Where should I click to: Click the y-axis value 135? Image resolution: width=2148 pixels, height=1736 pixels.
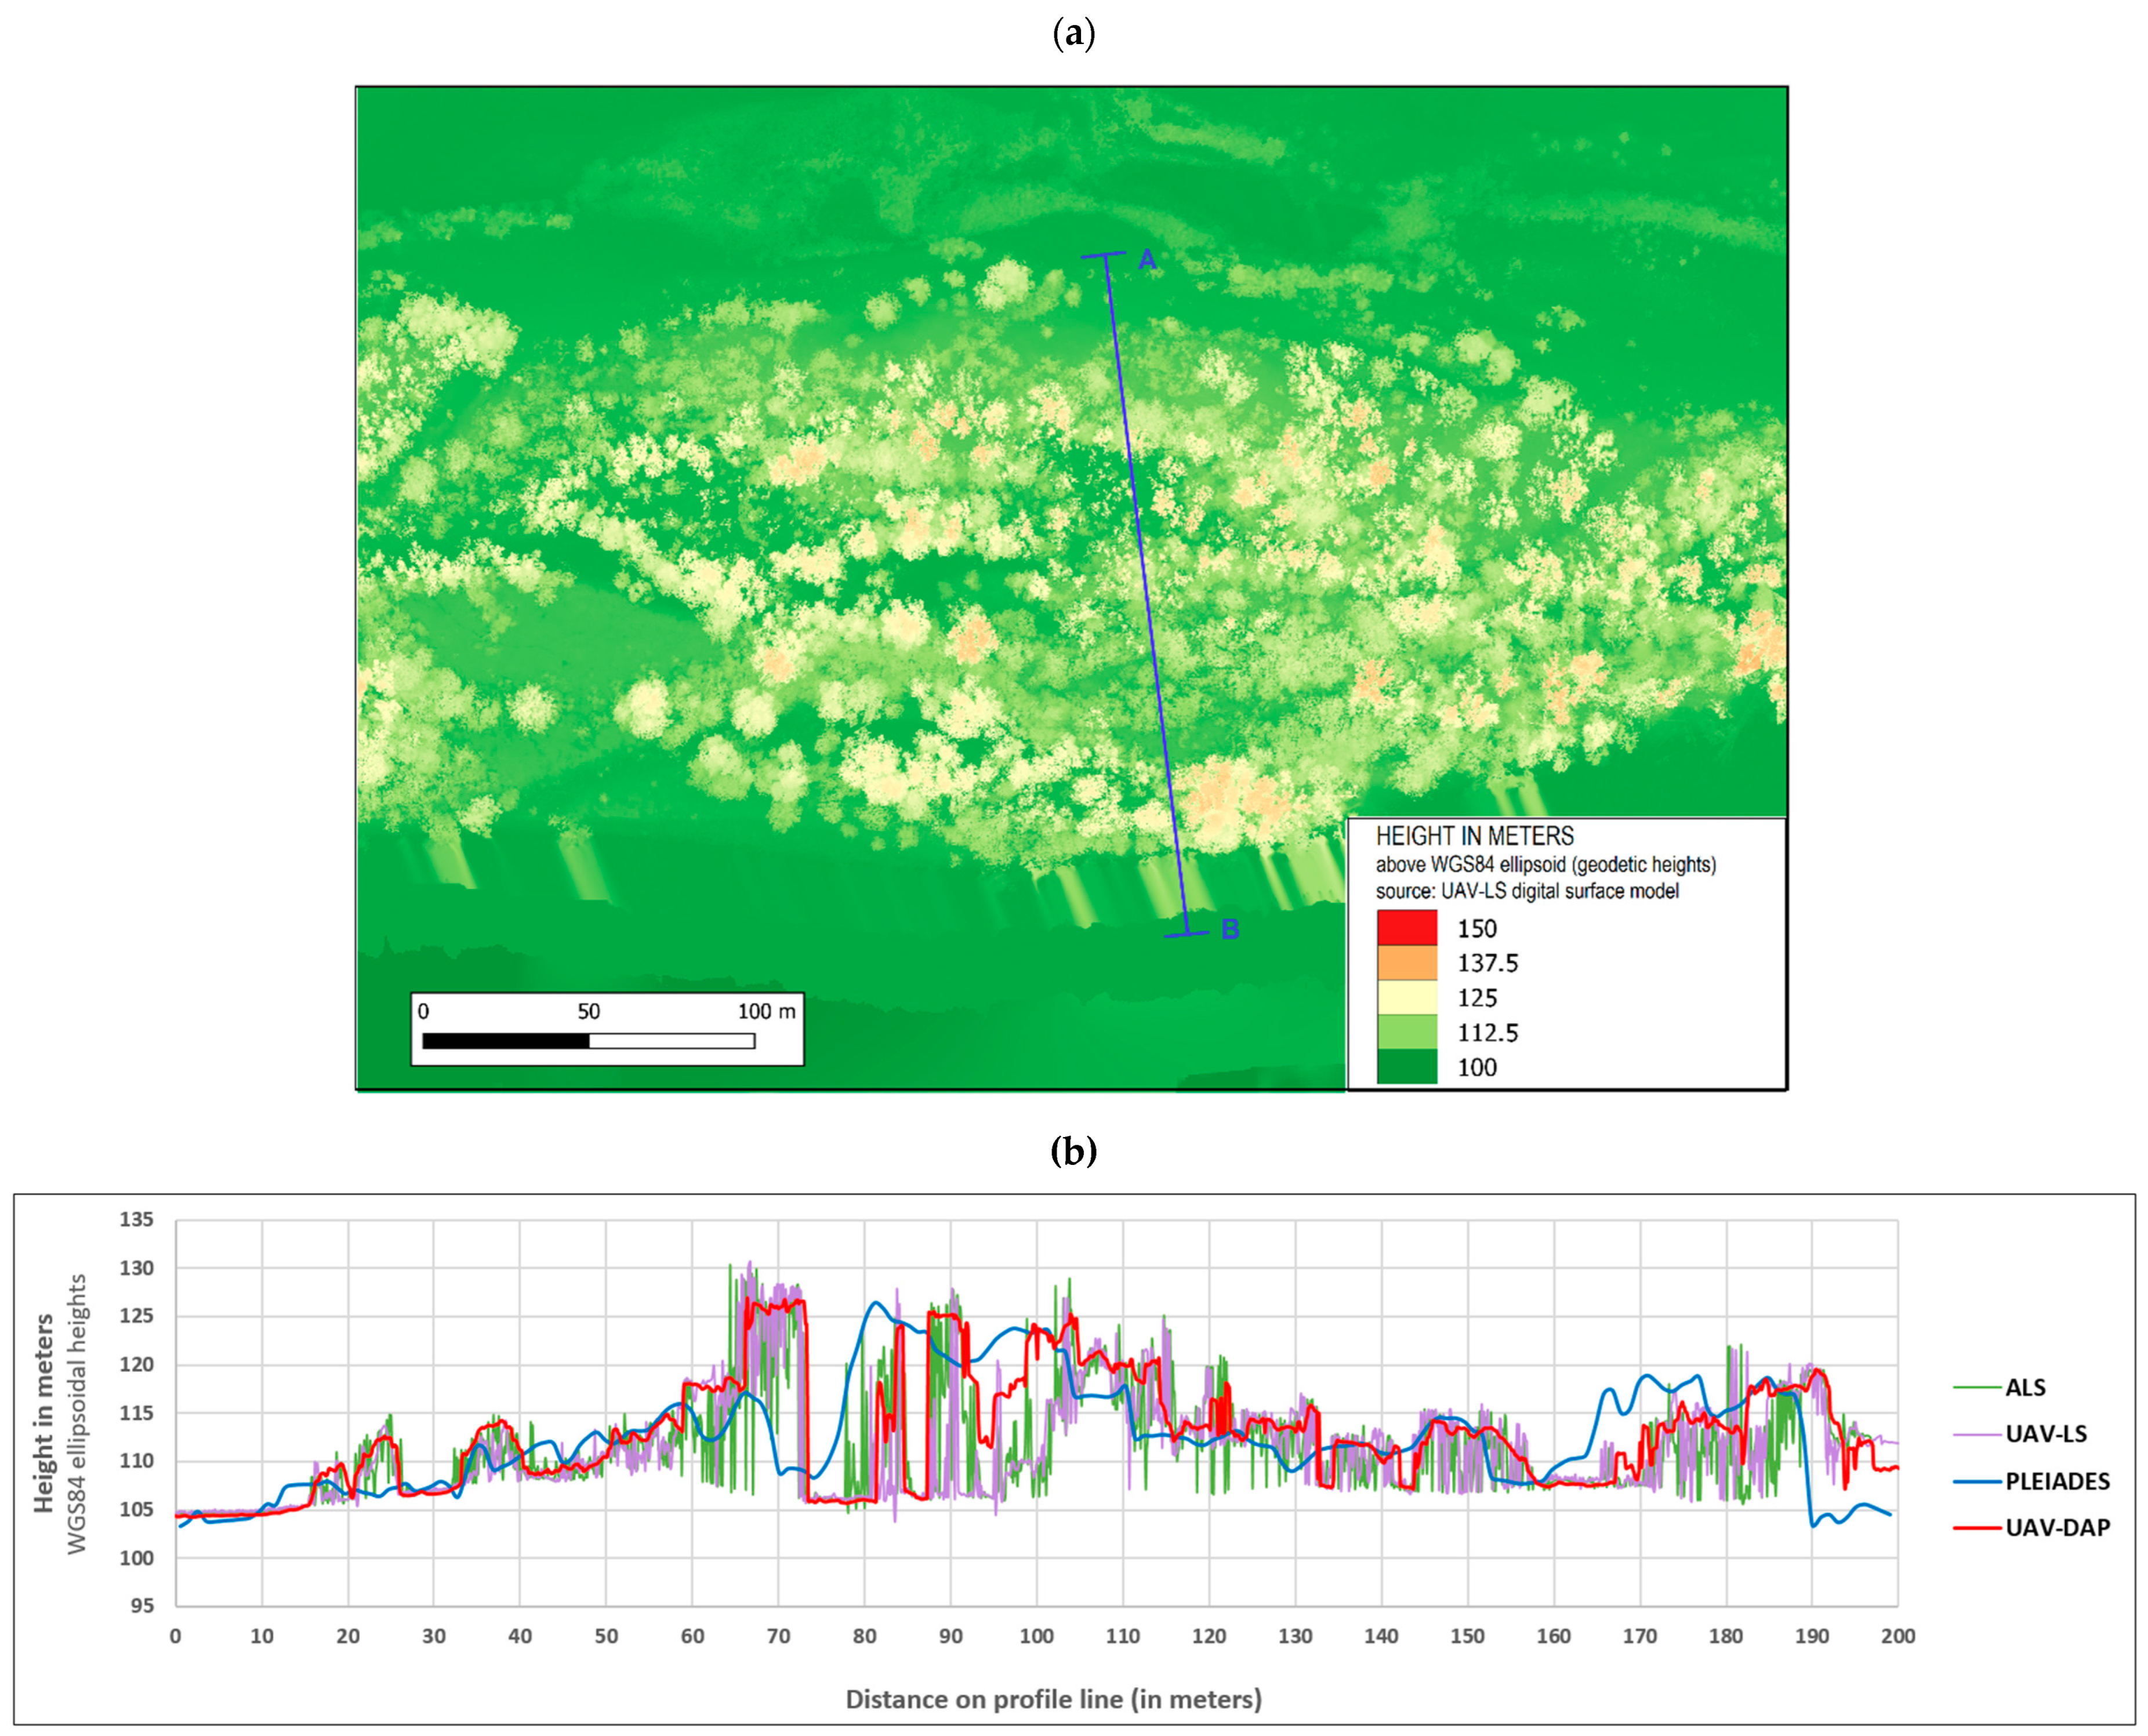(137, 1219)
